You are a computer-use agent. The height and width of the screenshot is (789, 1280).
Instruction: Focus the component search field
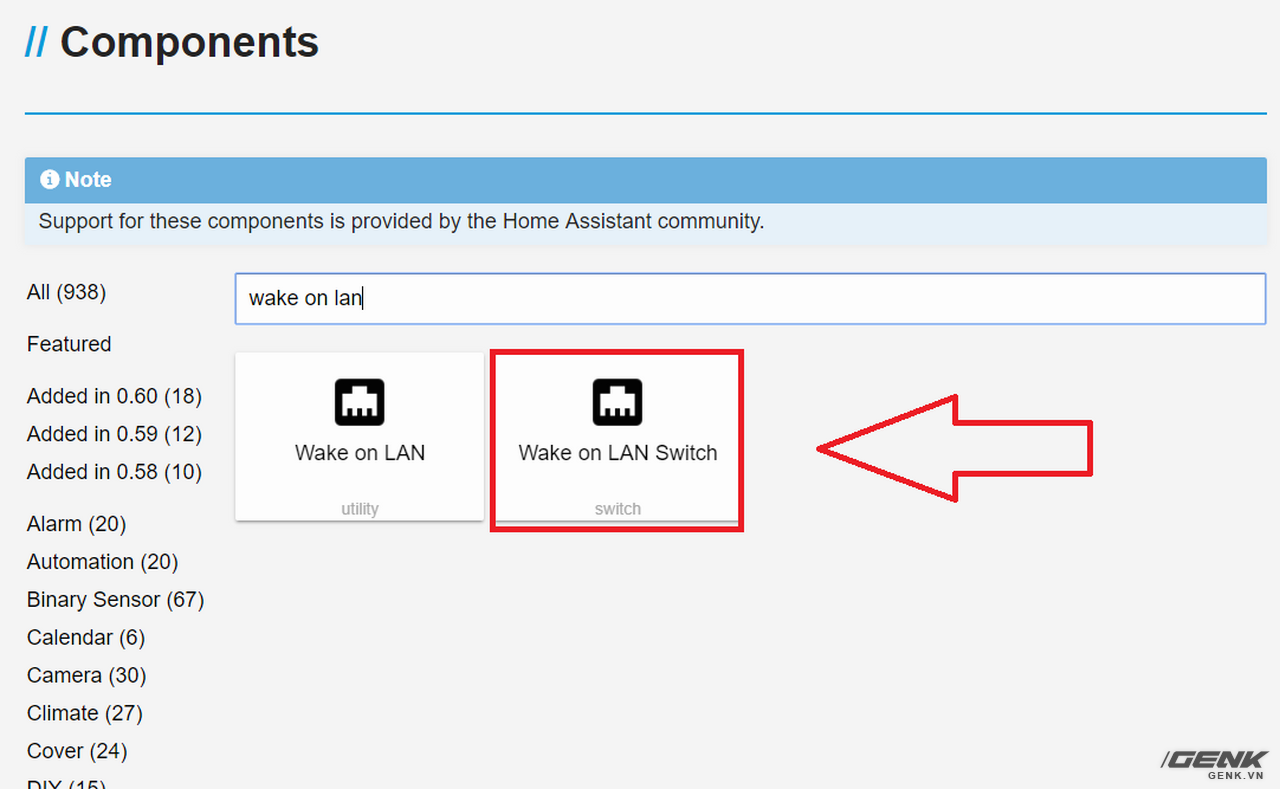[x=750, y=298]
